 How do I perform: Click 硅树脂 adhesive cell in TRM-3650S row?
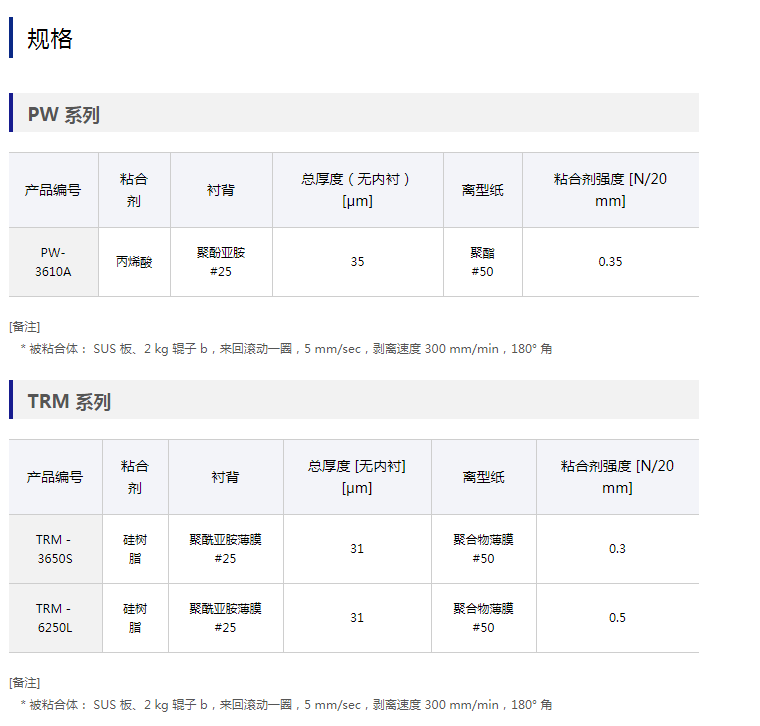coord(135,549)
